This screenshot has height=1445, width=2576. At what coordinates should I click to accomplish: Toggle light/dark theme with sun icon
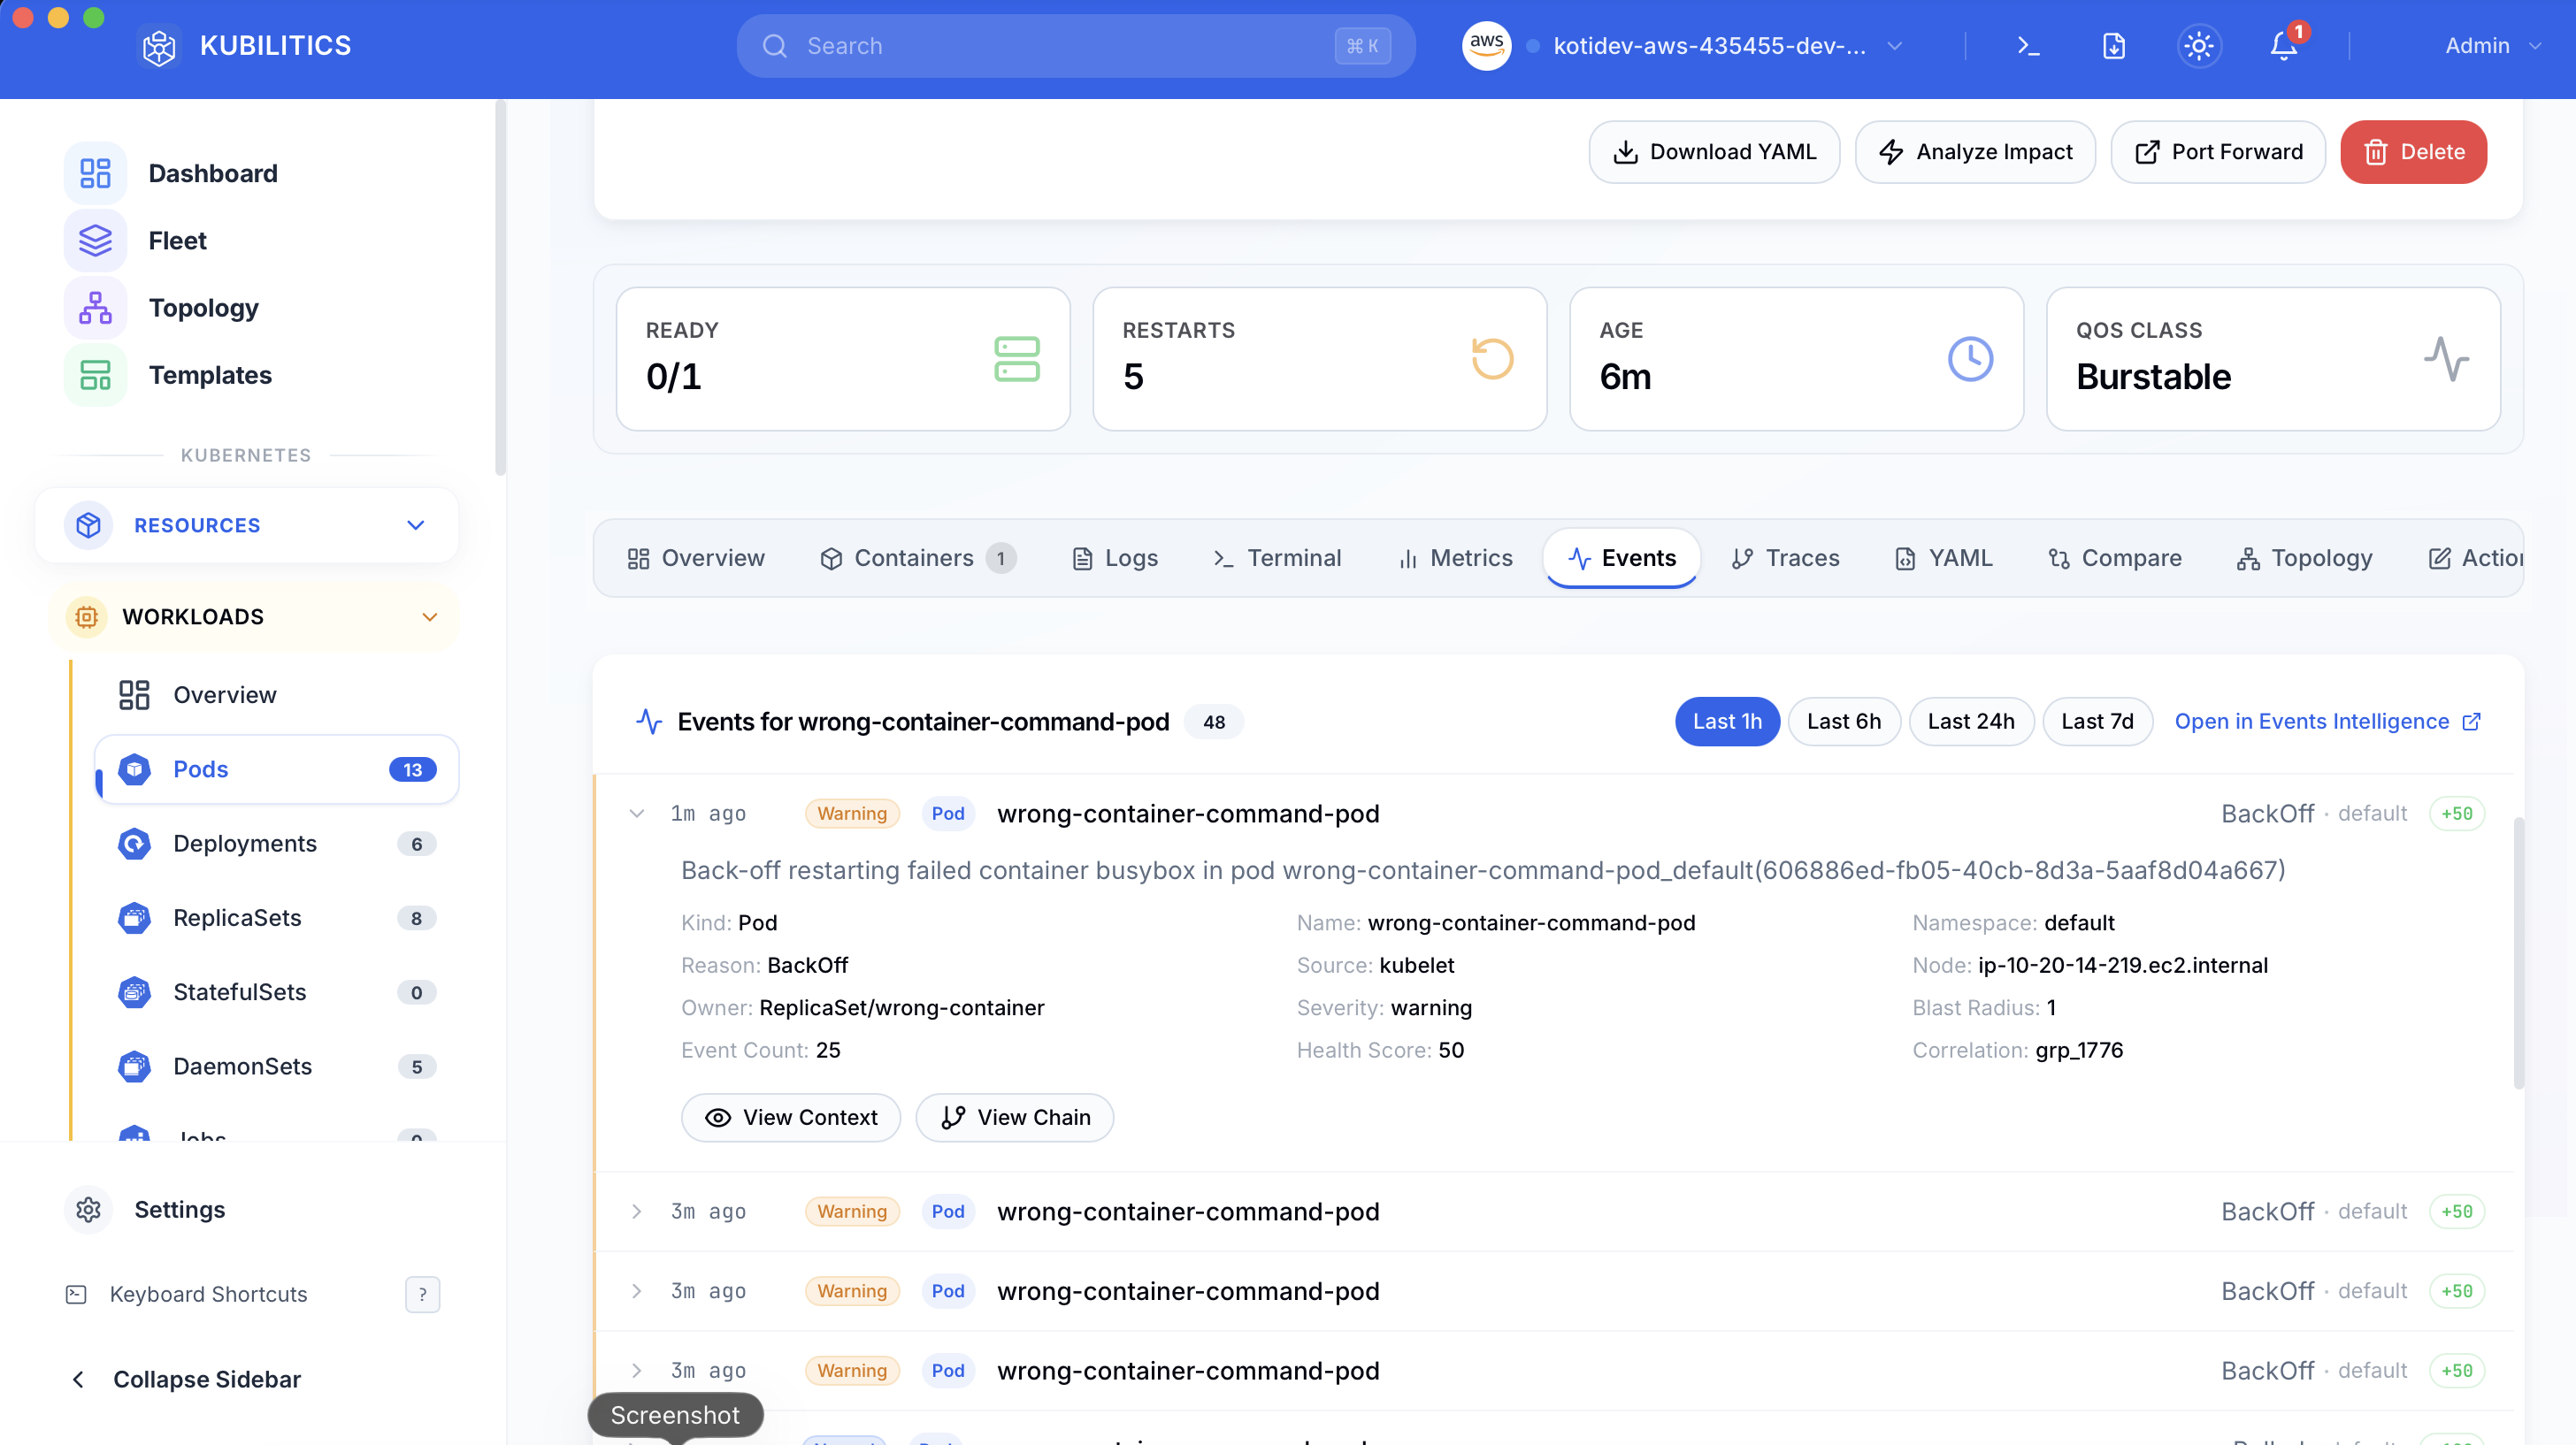[x=2198, y=45]
